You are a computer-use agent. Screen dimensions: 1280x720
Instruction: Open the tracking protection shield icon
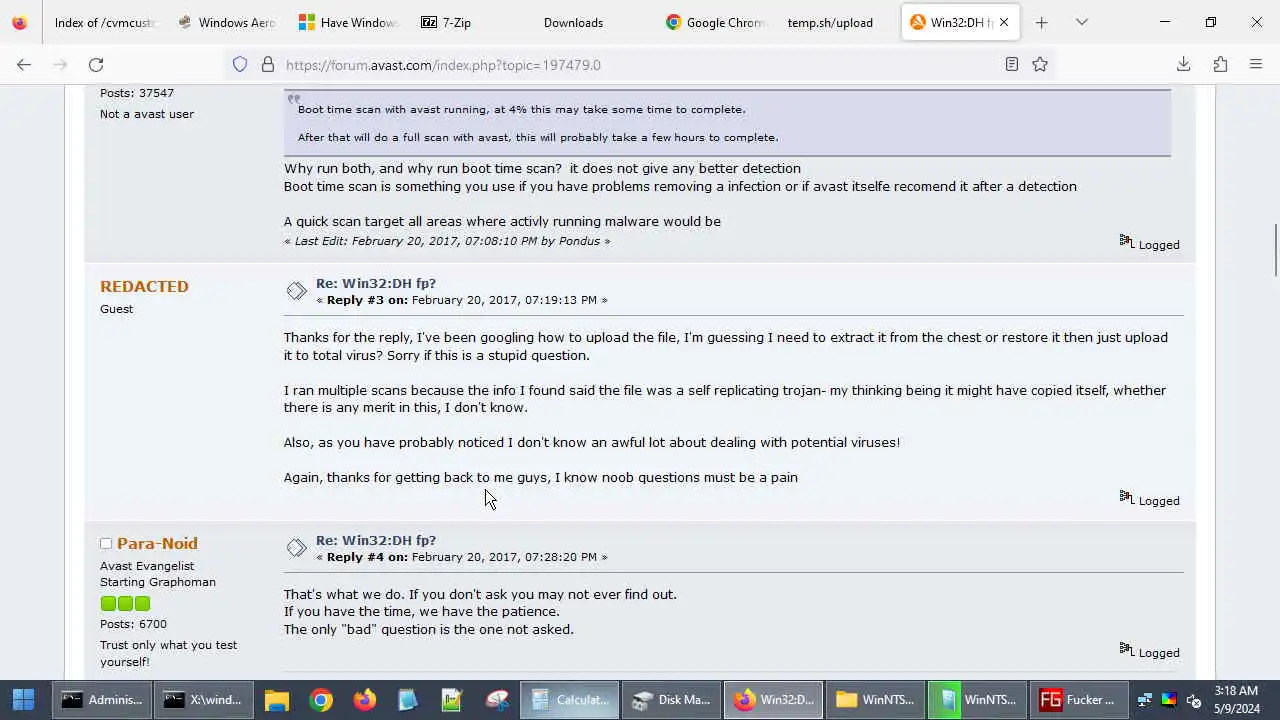pyautogui.click(x=240, y=65)
